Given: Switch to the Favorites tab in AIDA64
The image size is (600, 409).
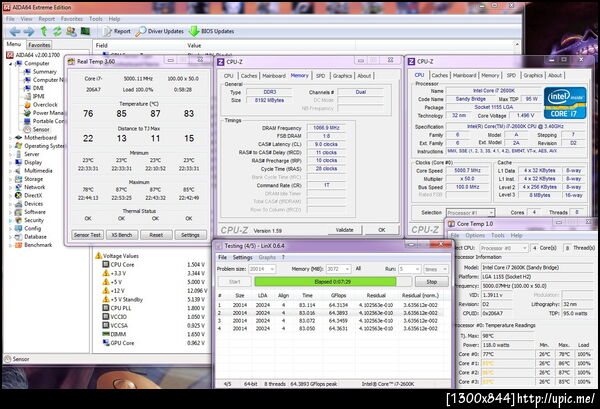Looking at the screenshot, I should tap(39, 45).
